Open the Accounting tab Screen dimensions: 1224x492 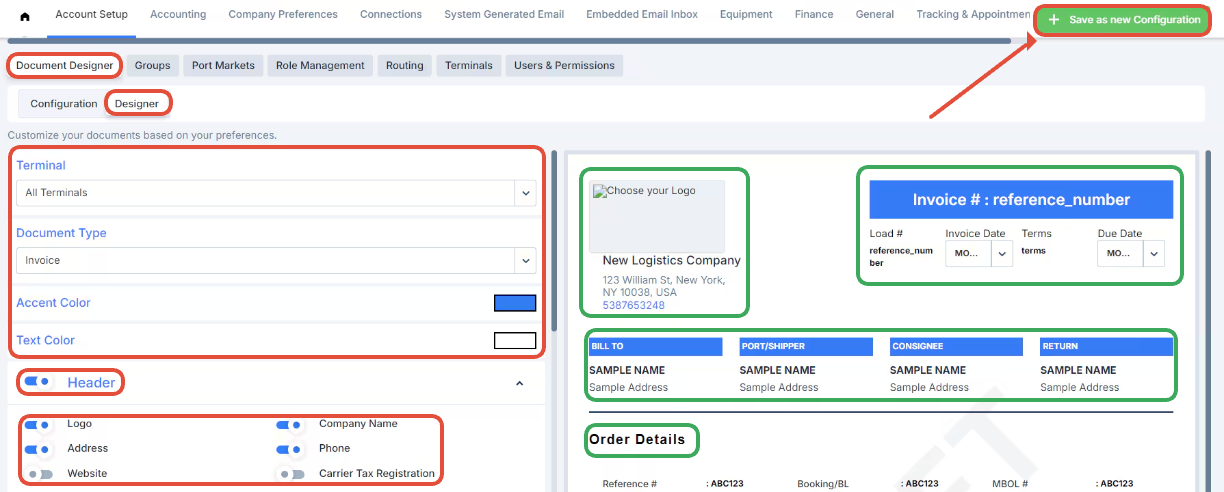[178, 14]
